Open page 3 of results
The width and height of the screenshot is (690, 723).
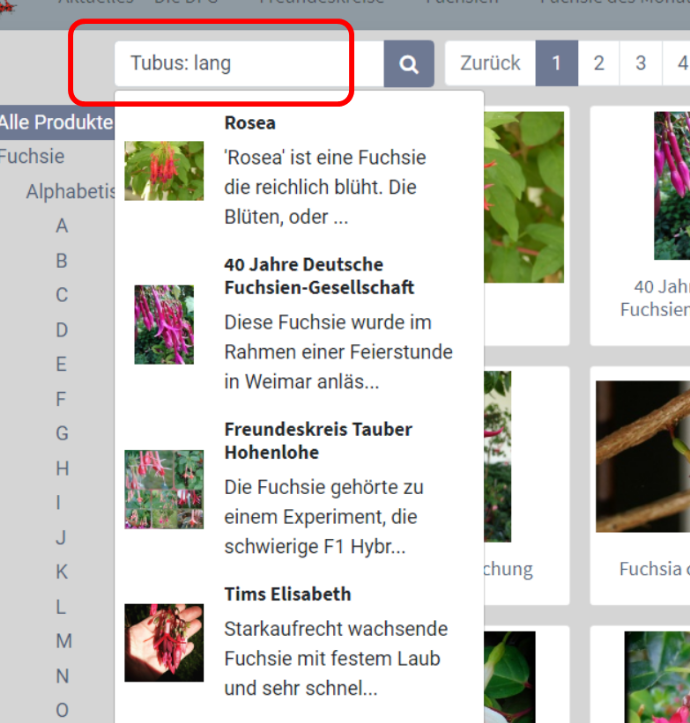pos(640,64)
